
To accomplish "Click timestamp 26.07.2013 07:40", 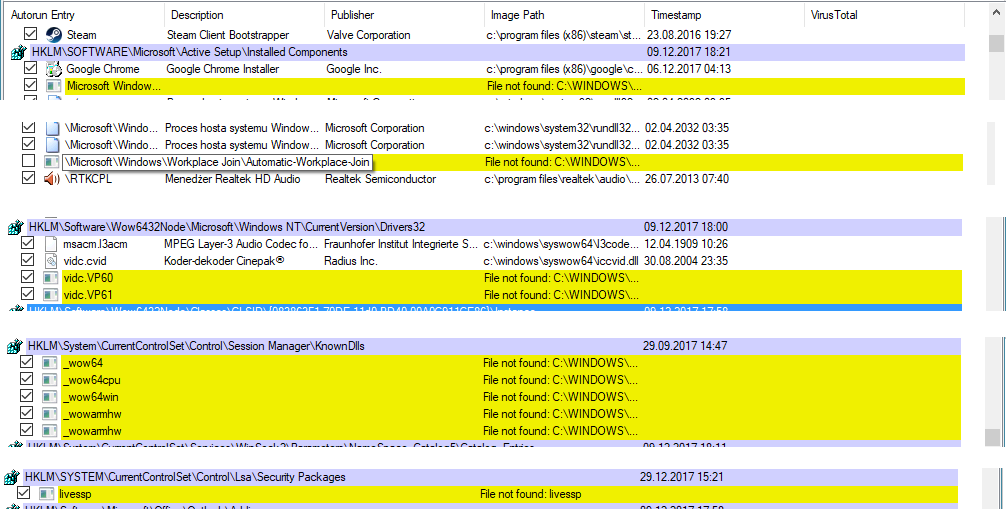I will tap(686, 179).
